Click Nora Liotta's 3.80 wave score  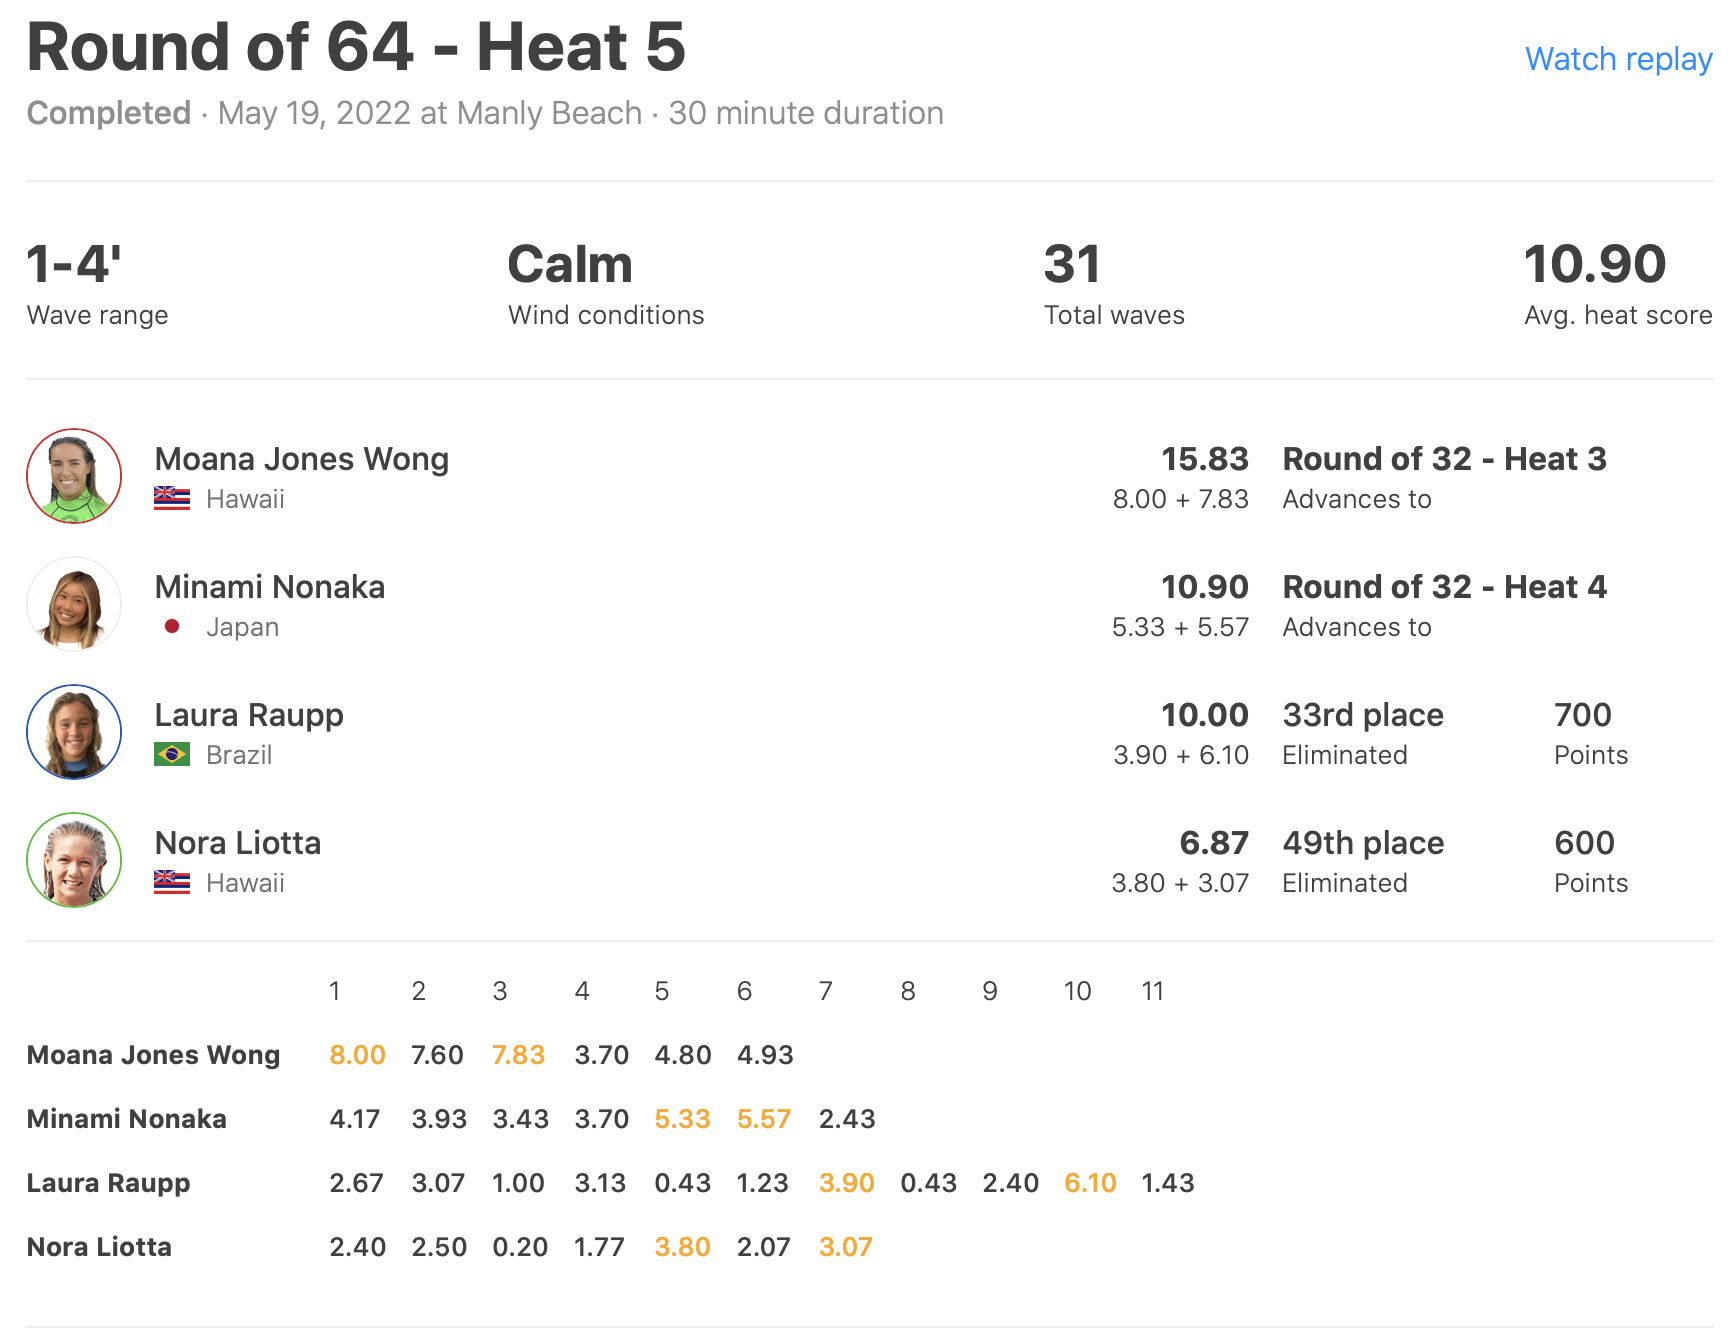[682, 1247]
